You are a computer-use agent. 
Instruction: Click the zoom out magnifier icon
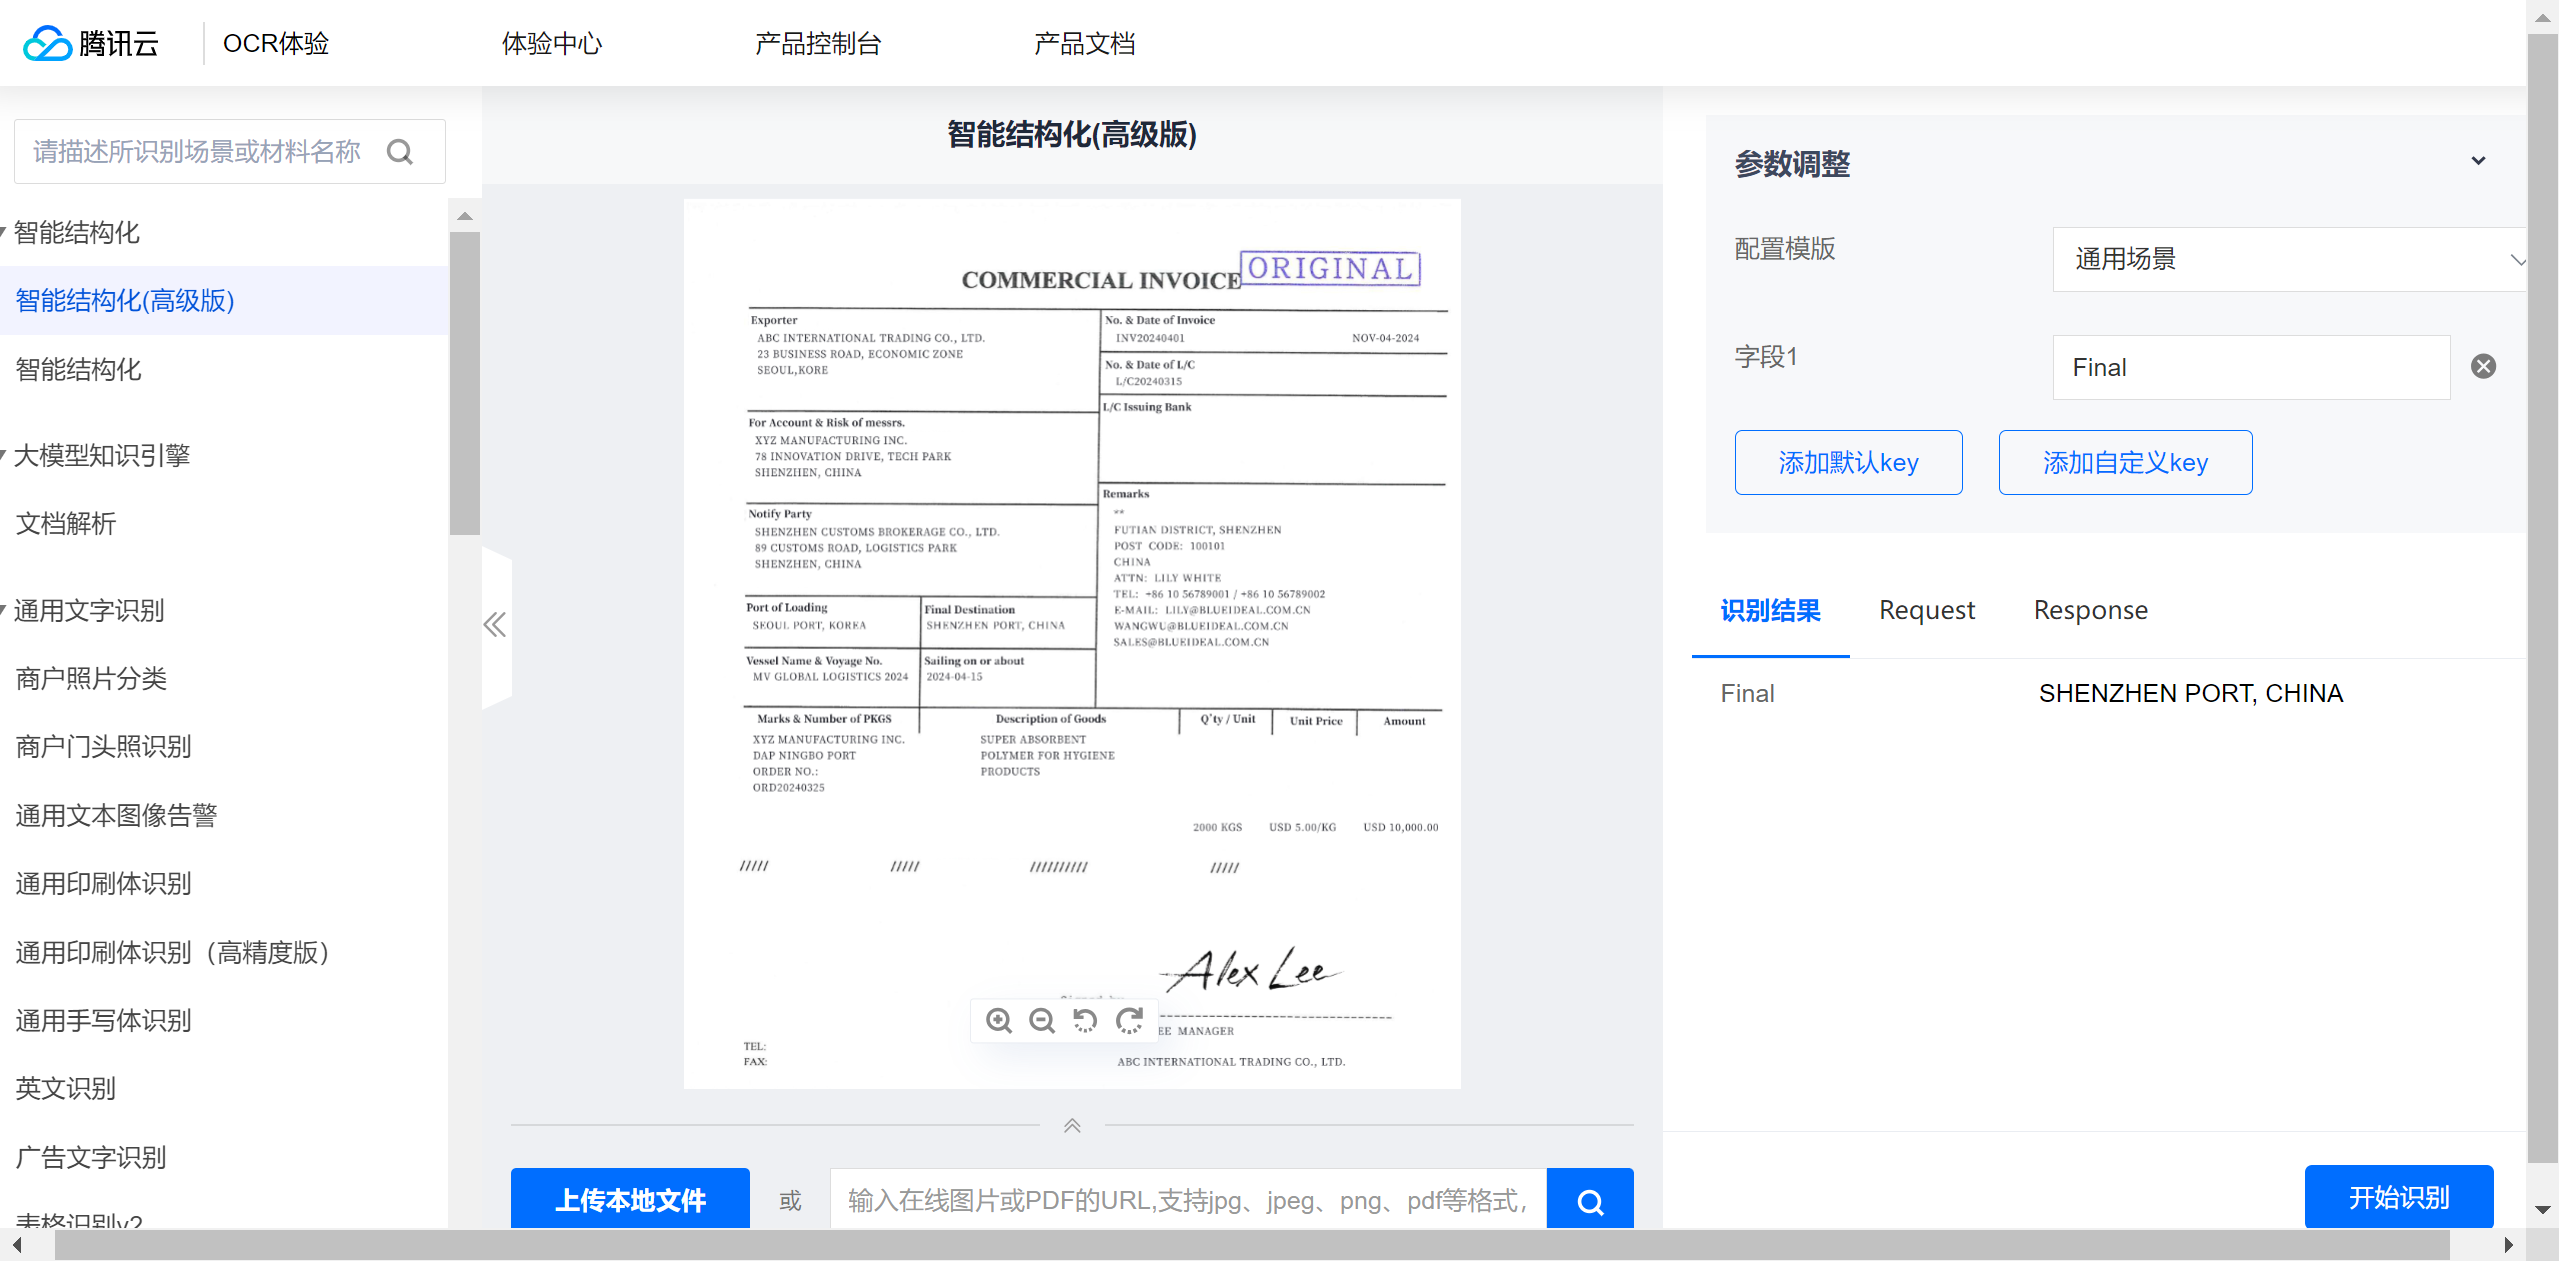point(1042,1020)
